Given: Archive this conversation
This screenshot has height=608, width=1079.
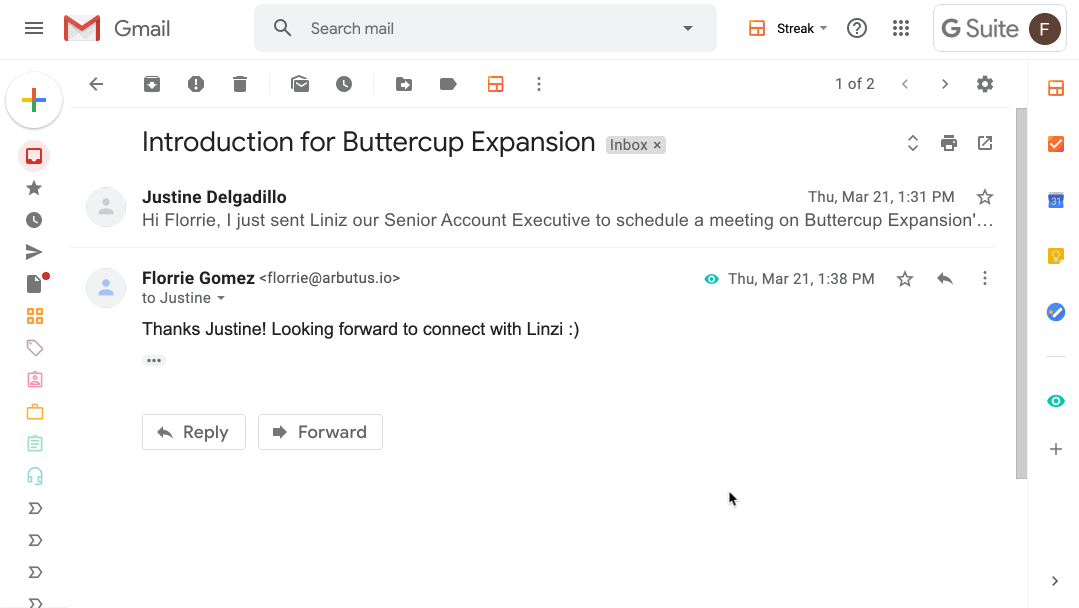Looking at the screenshot, I should click(152, 84).
